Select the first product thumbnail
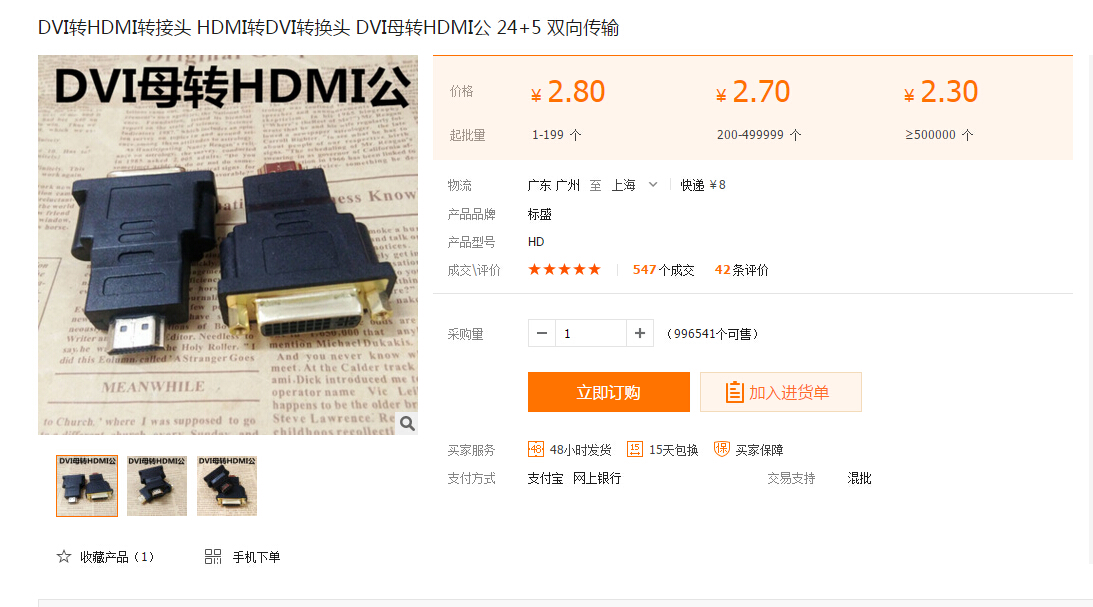This screenshot has height=607, width=1093. 87,486
